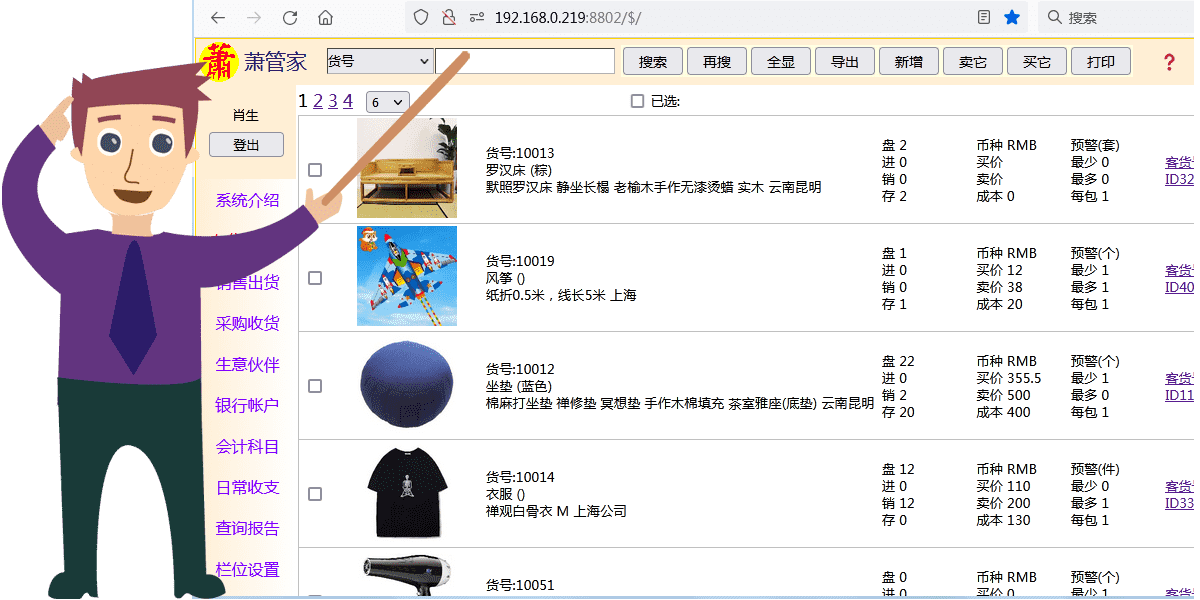Click the browser home icon
This screenshot has width=1200, height=600.
(x=328, y=17)
